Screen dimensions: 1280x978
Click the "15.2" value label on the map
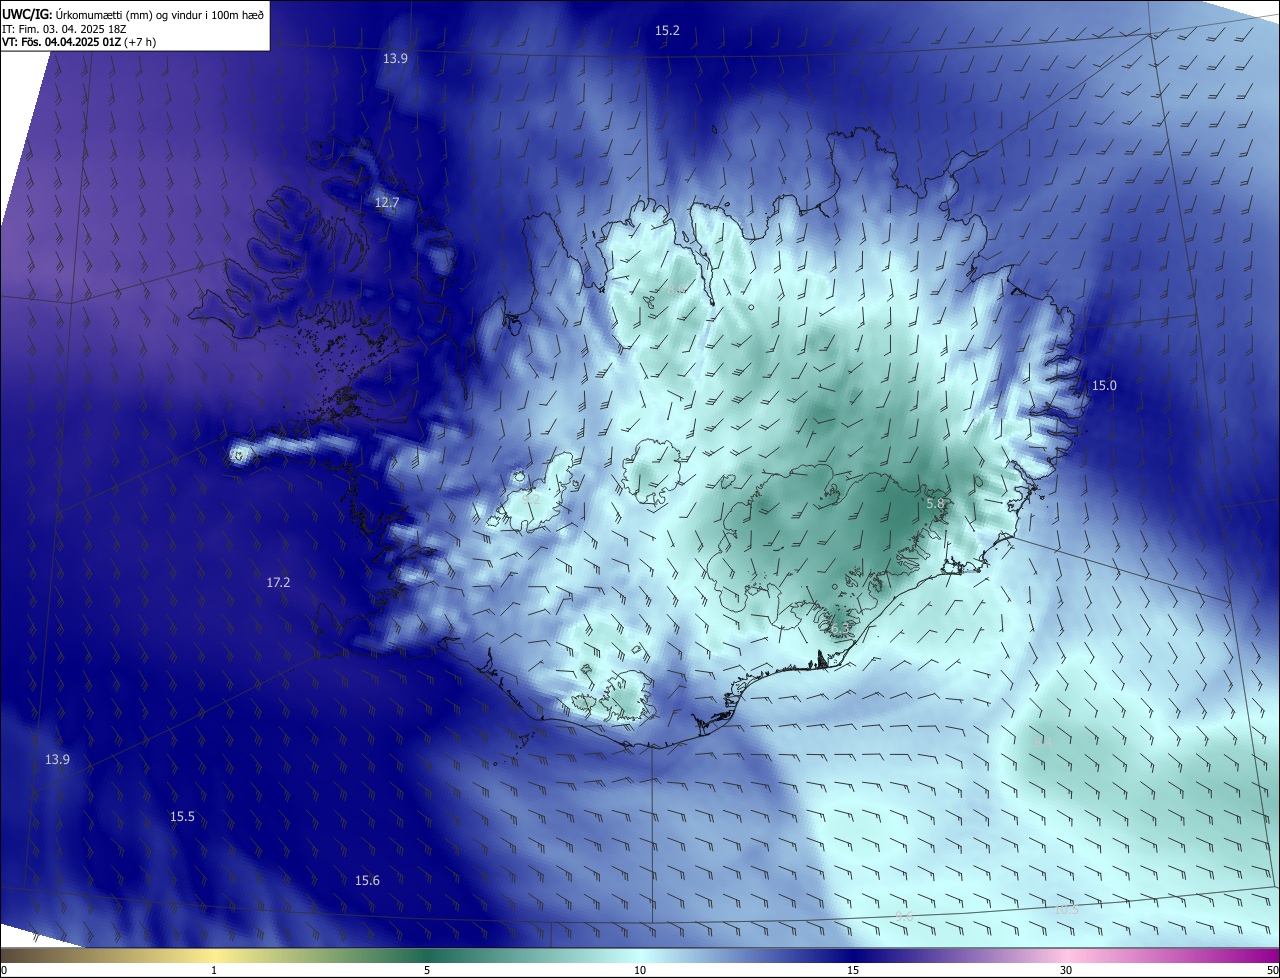click(x=667, y=31)
